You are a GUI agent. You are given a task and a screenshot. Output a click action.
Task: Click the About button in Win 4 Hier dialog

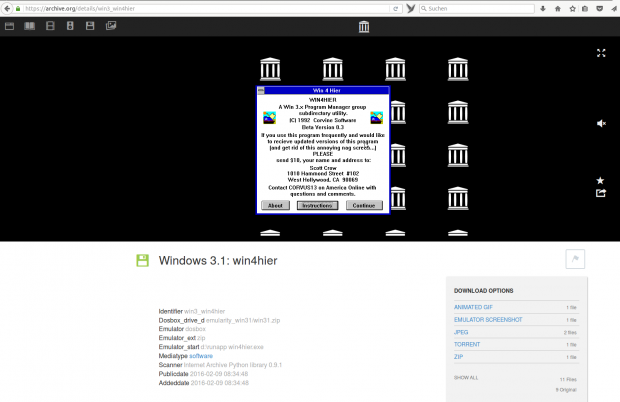coord(275,206)
